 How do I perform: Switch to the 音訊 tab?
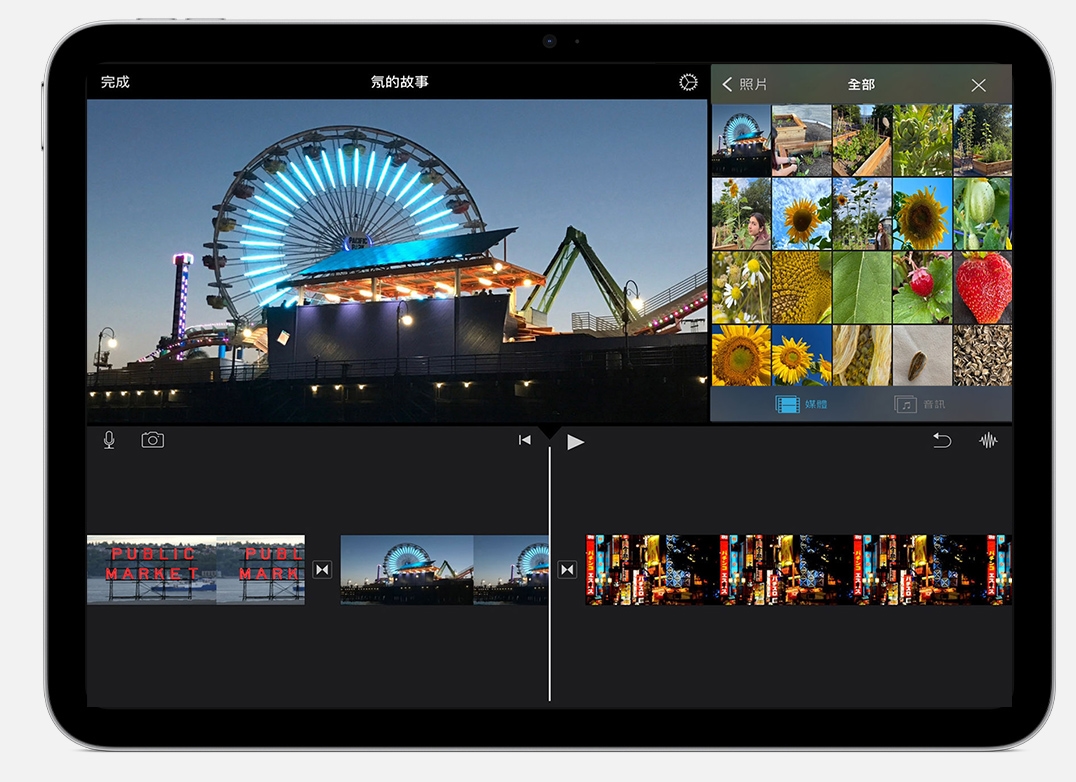[920, 405]
